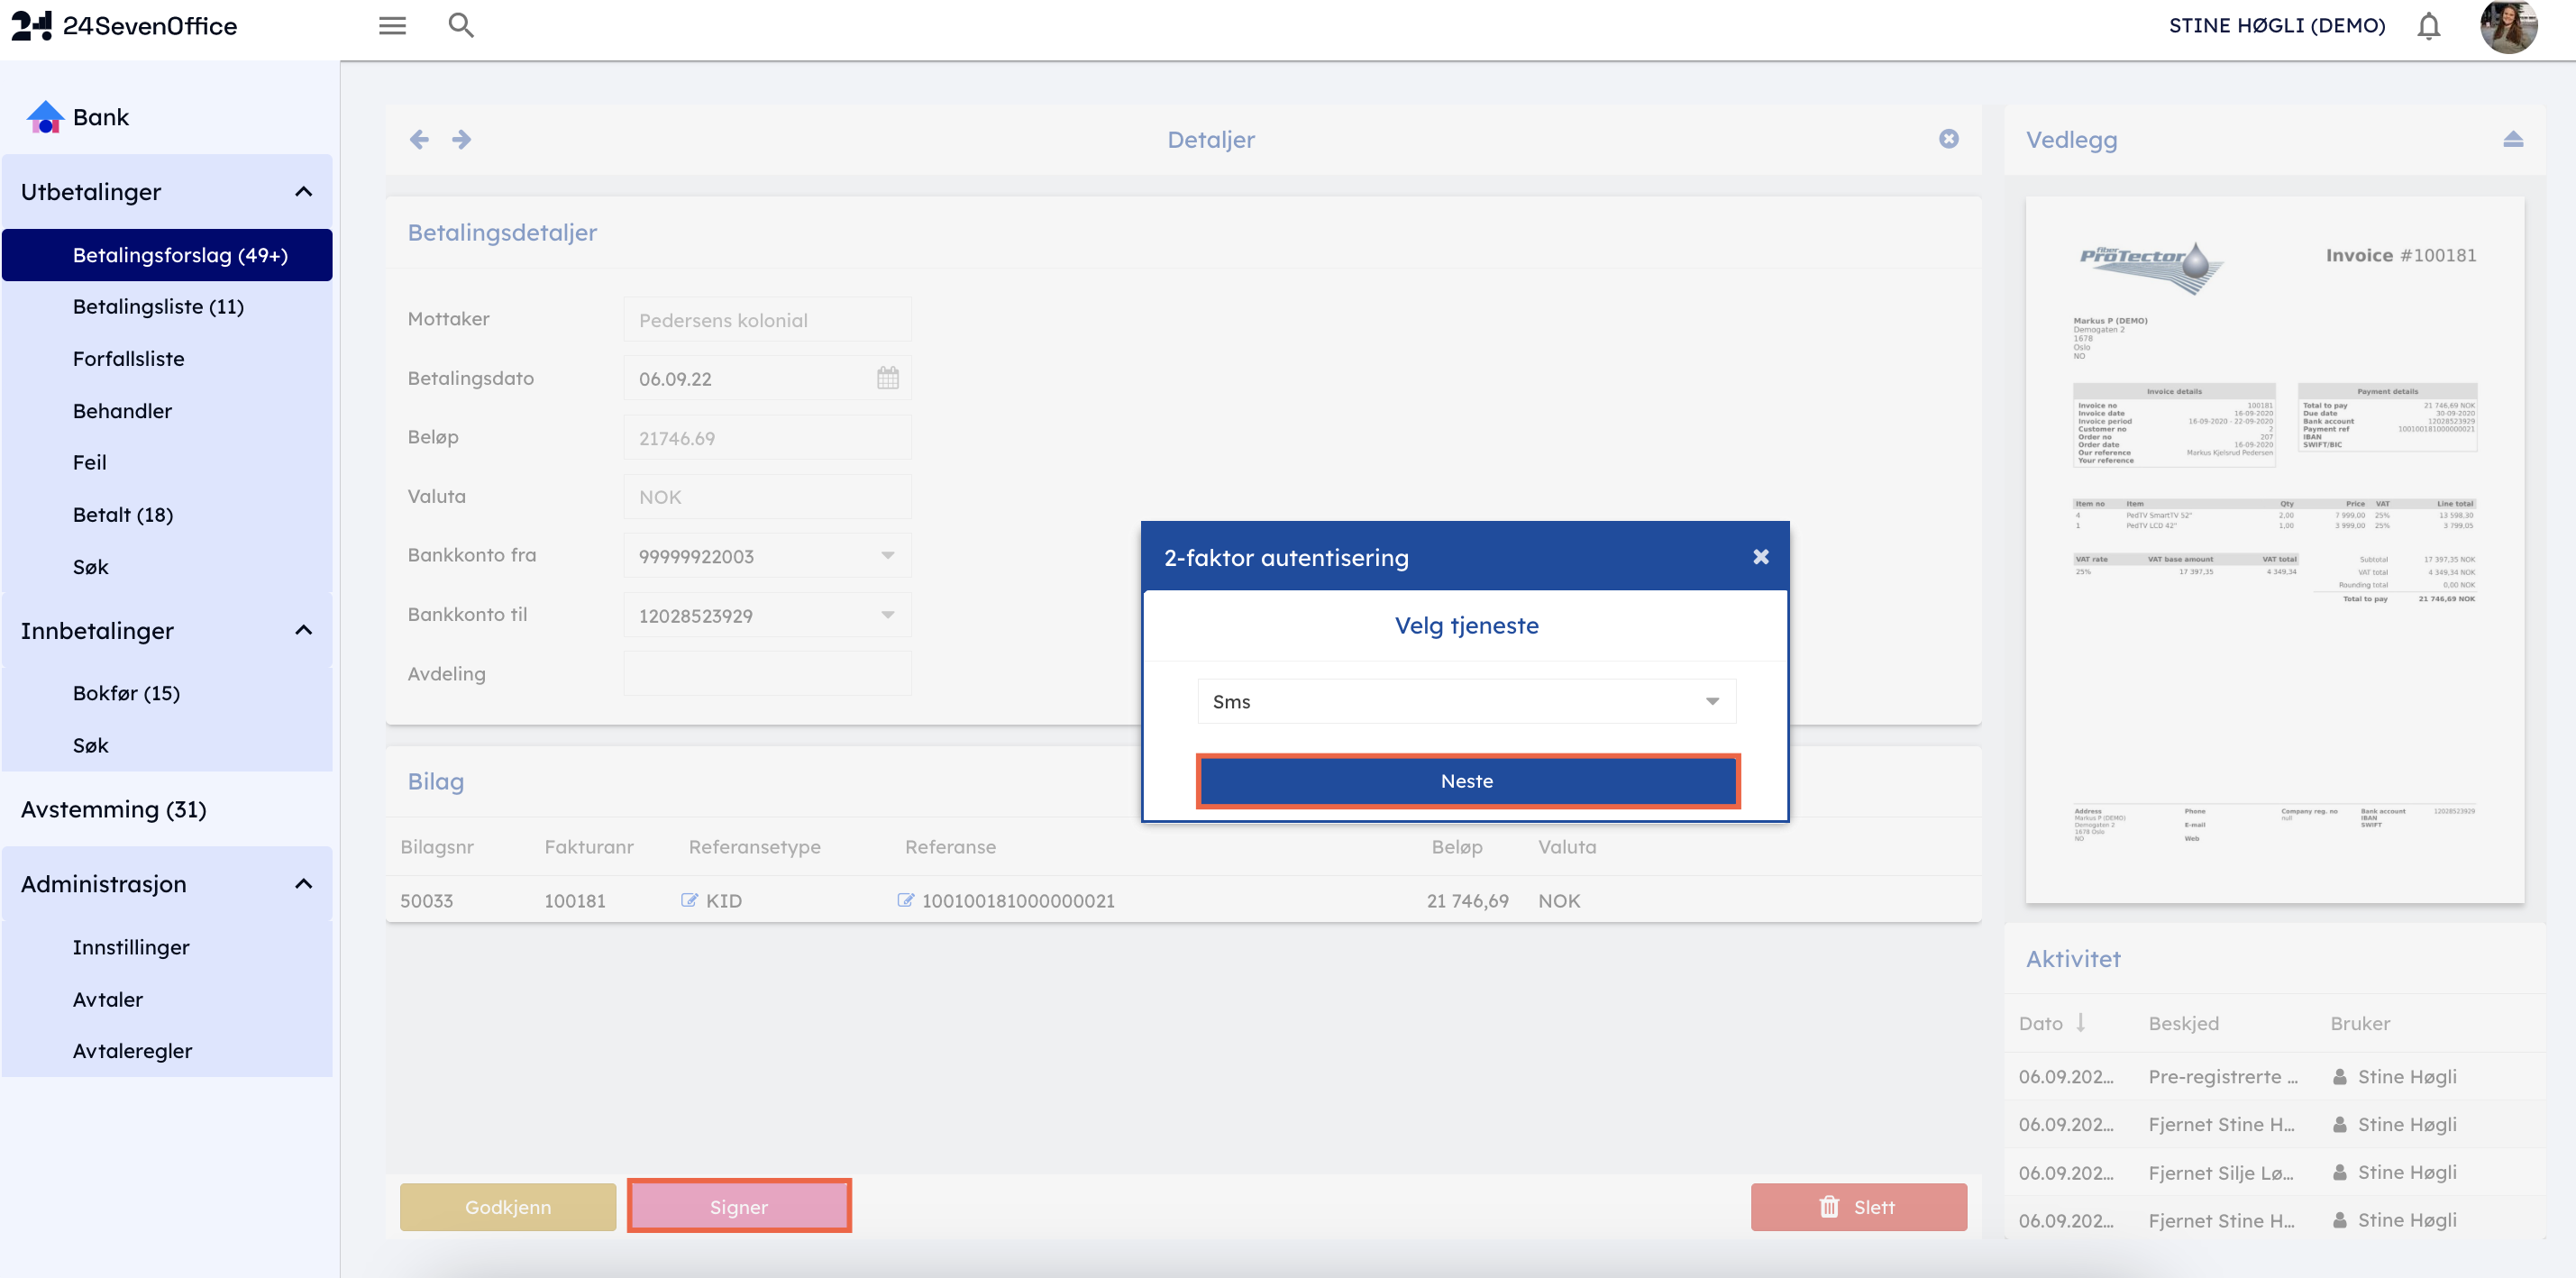Open Betalingsliste (11) menu item
The height and width of the screenshot is (1278, 2576).
coord(158,307)
